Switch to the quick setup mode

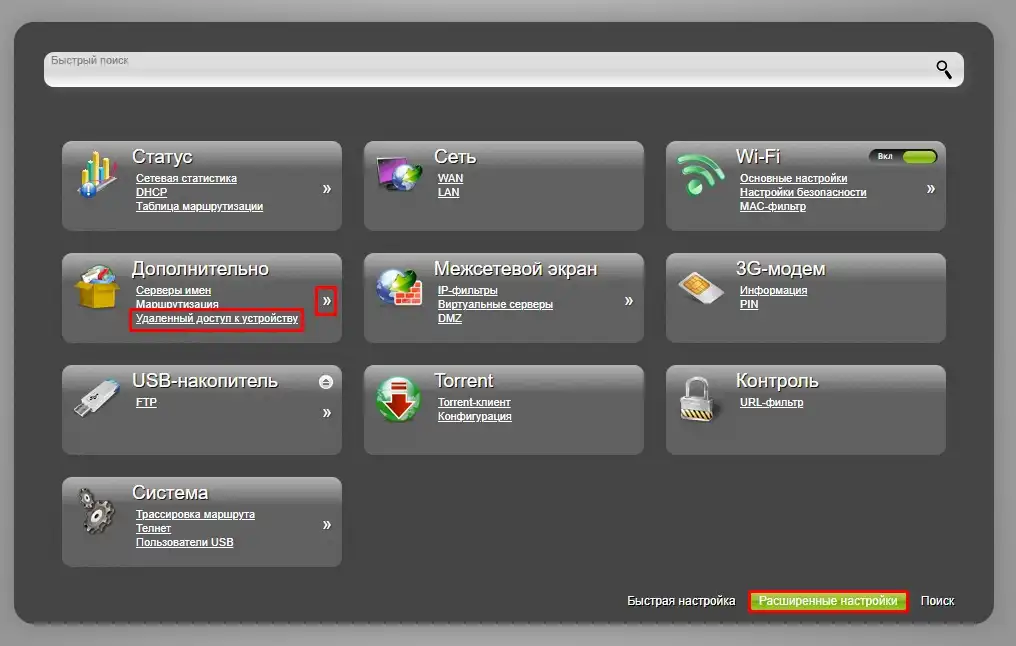tap(681, 601)
